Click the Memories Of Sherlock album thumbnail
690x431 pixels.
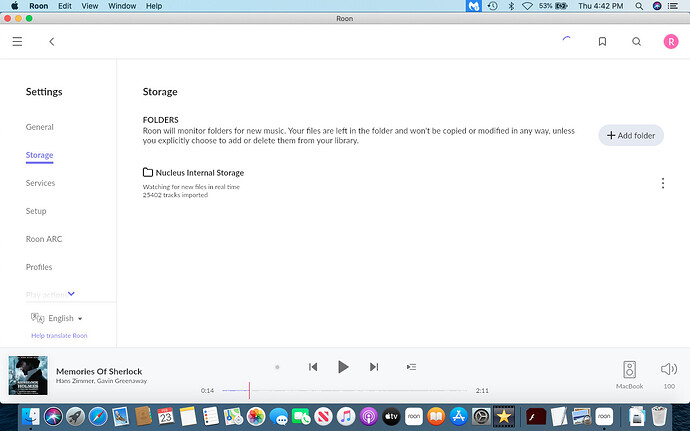click(28, 375)
